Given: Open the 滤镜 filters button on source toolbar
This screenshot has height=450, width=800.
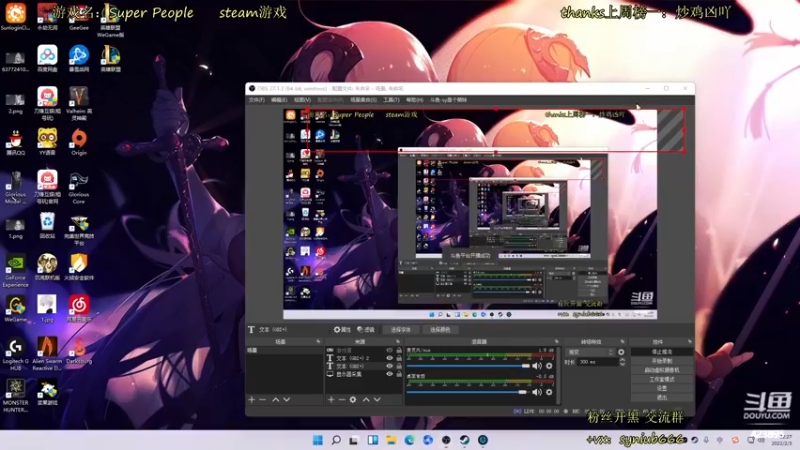Looking at the screenshot, I should click(x=366, y=330).
